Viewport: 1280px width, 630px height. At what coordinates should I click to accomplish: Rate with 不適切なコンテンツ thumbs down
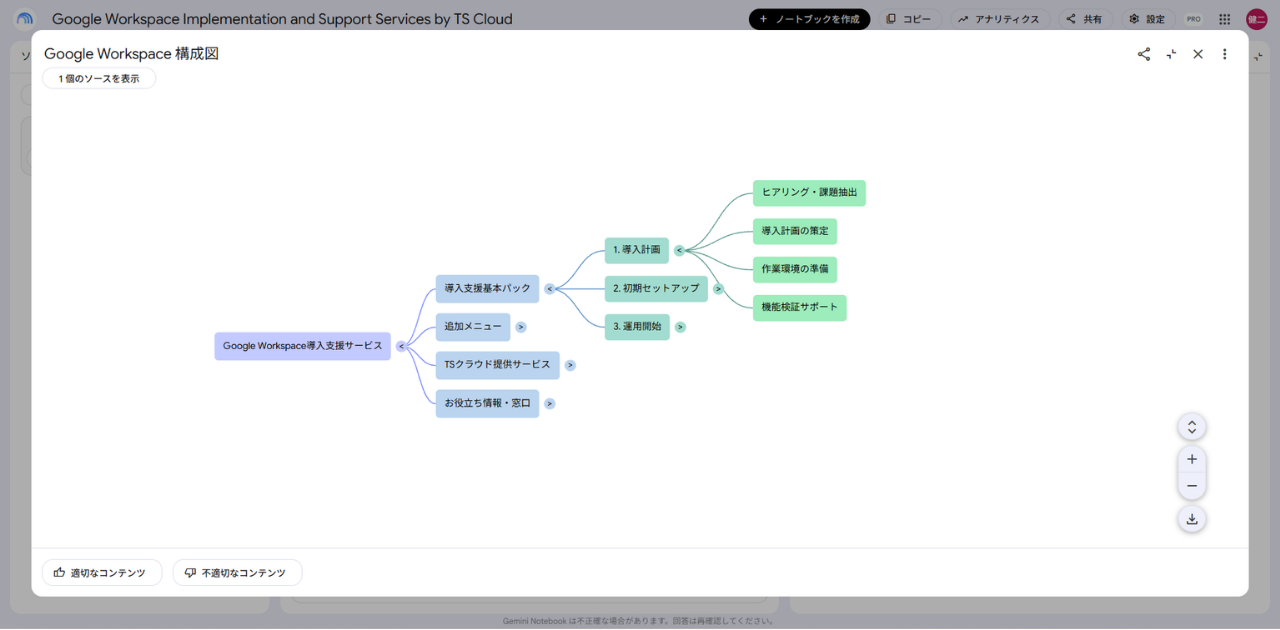pos(237,573)
